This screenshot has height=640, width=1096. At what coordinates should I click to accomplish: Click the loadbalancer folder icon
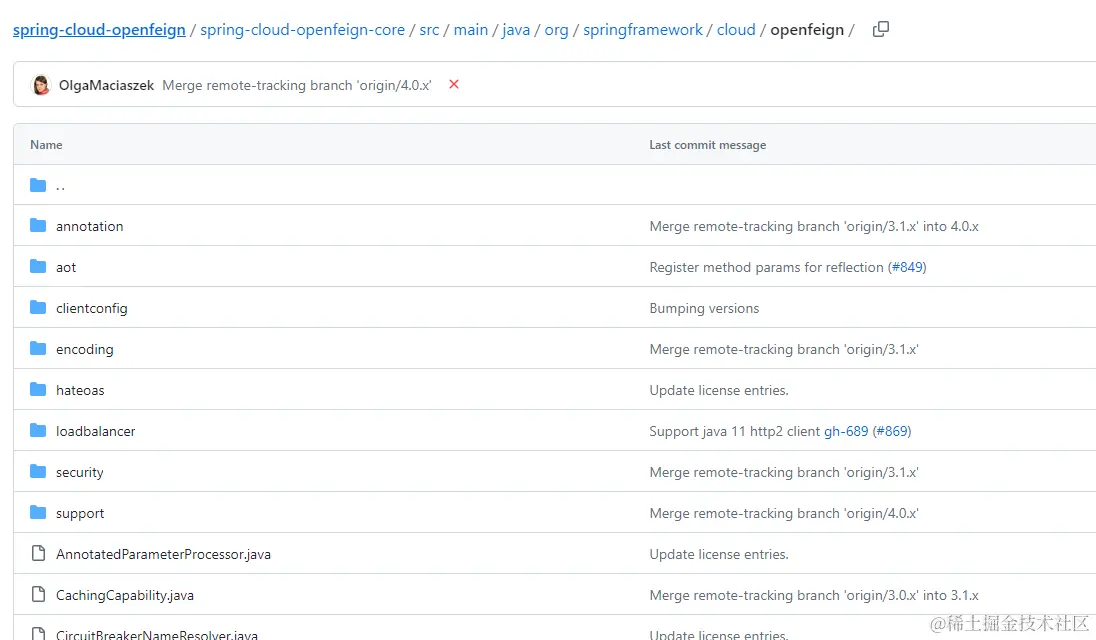[38, 430]
